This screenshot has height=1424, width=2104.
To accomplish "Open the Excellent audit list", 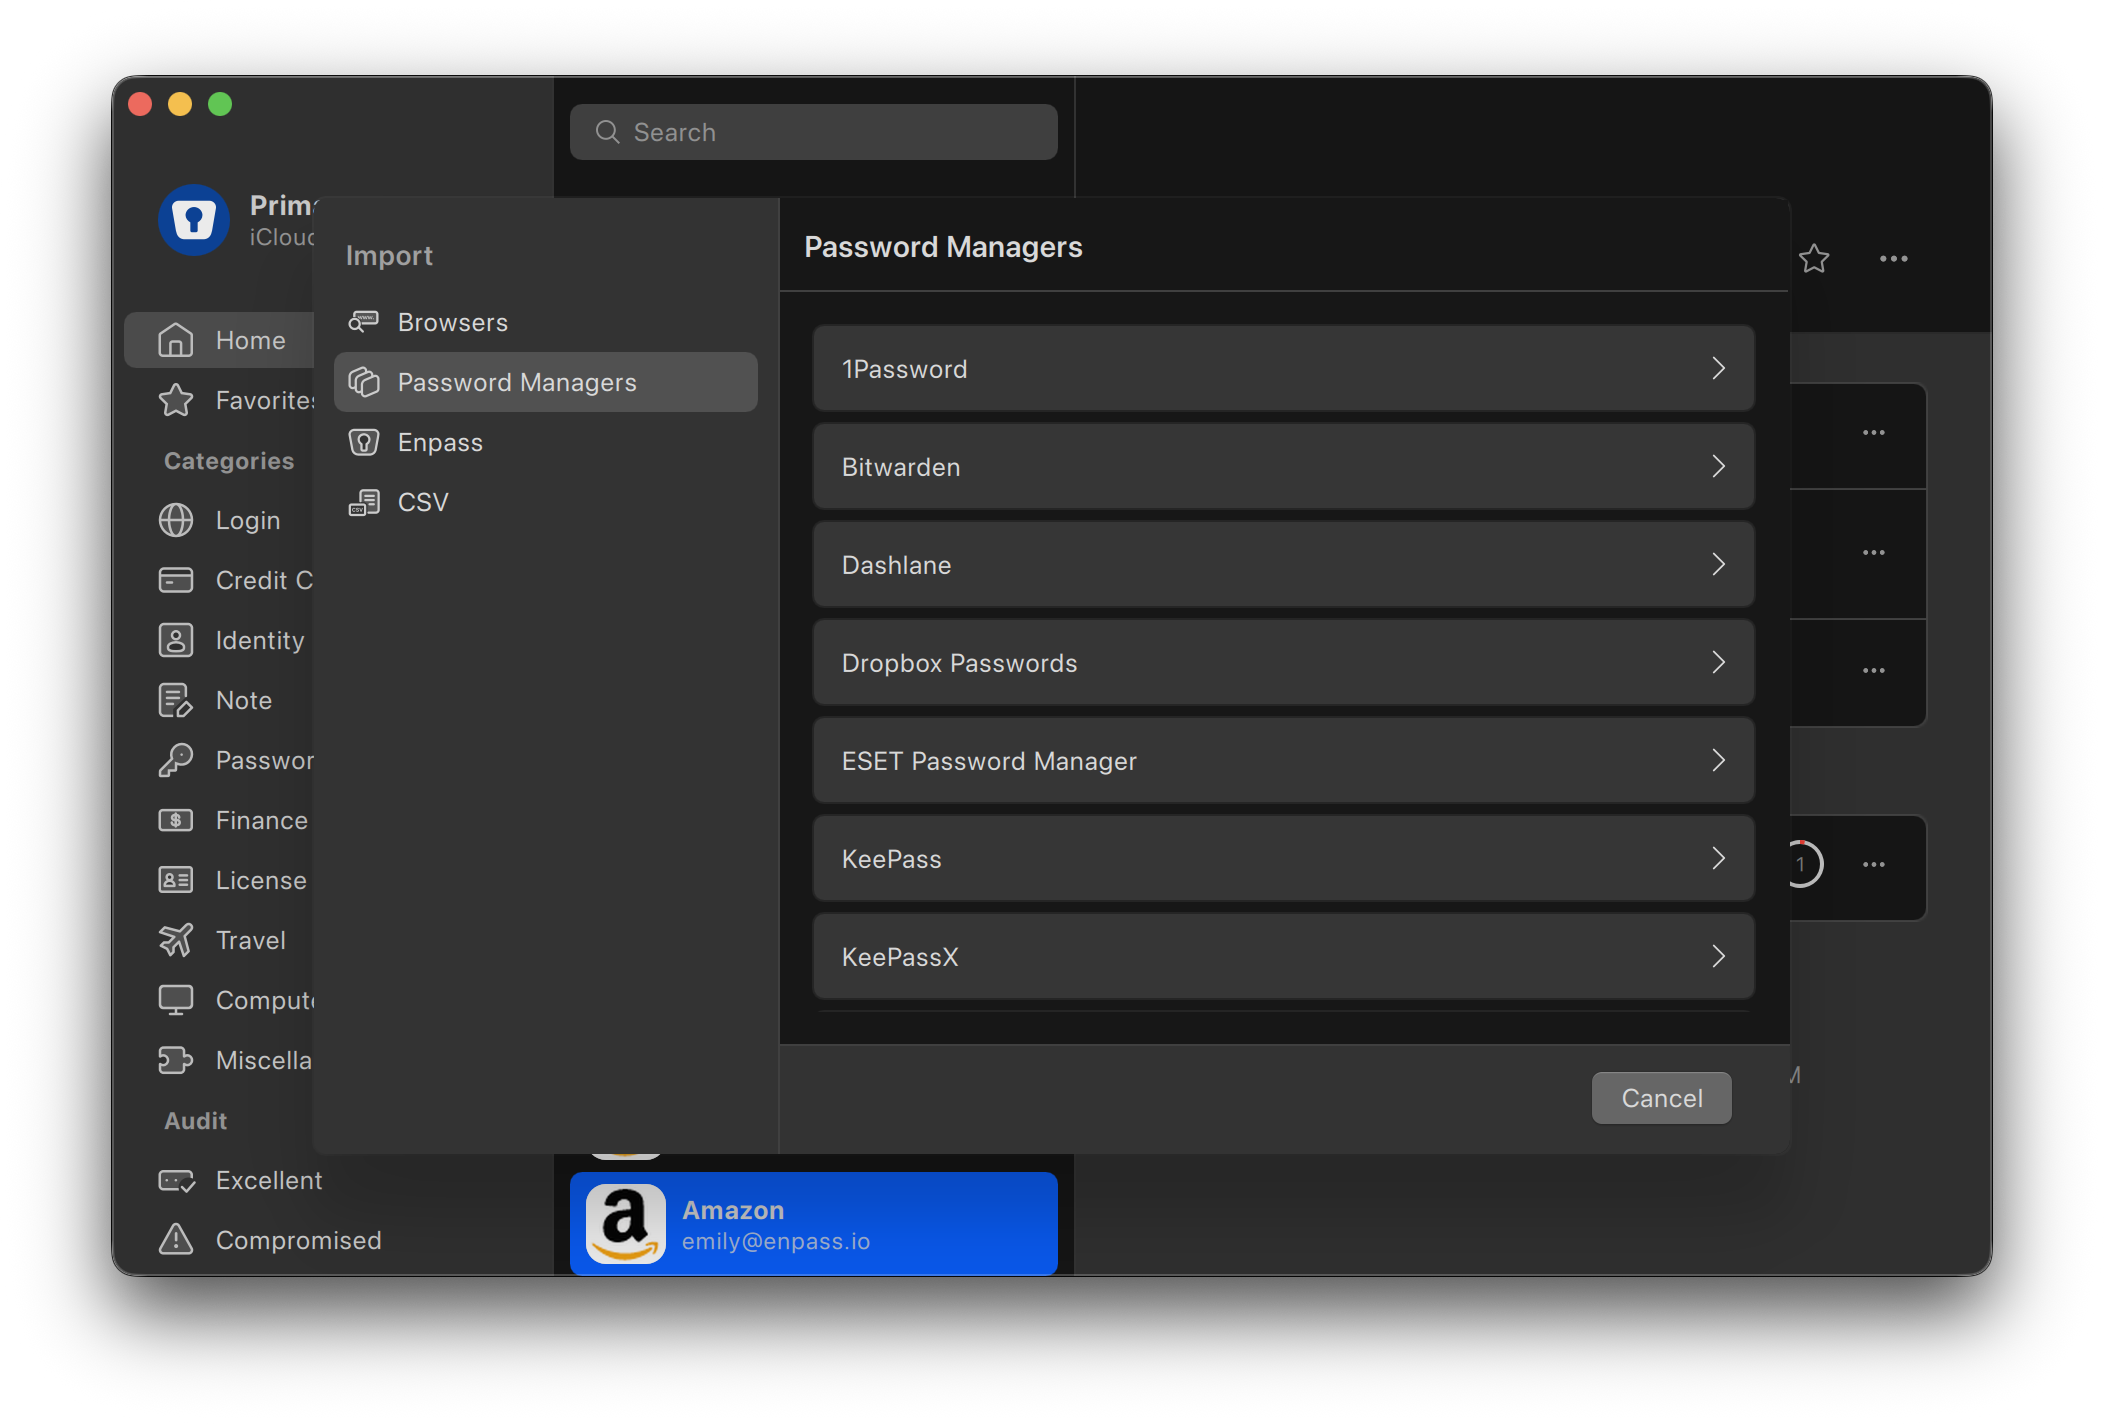I will click(x=268, y=1180).
